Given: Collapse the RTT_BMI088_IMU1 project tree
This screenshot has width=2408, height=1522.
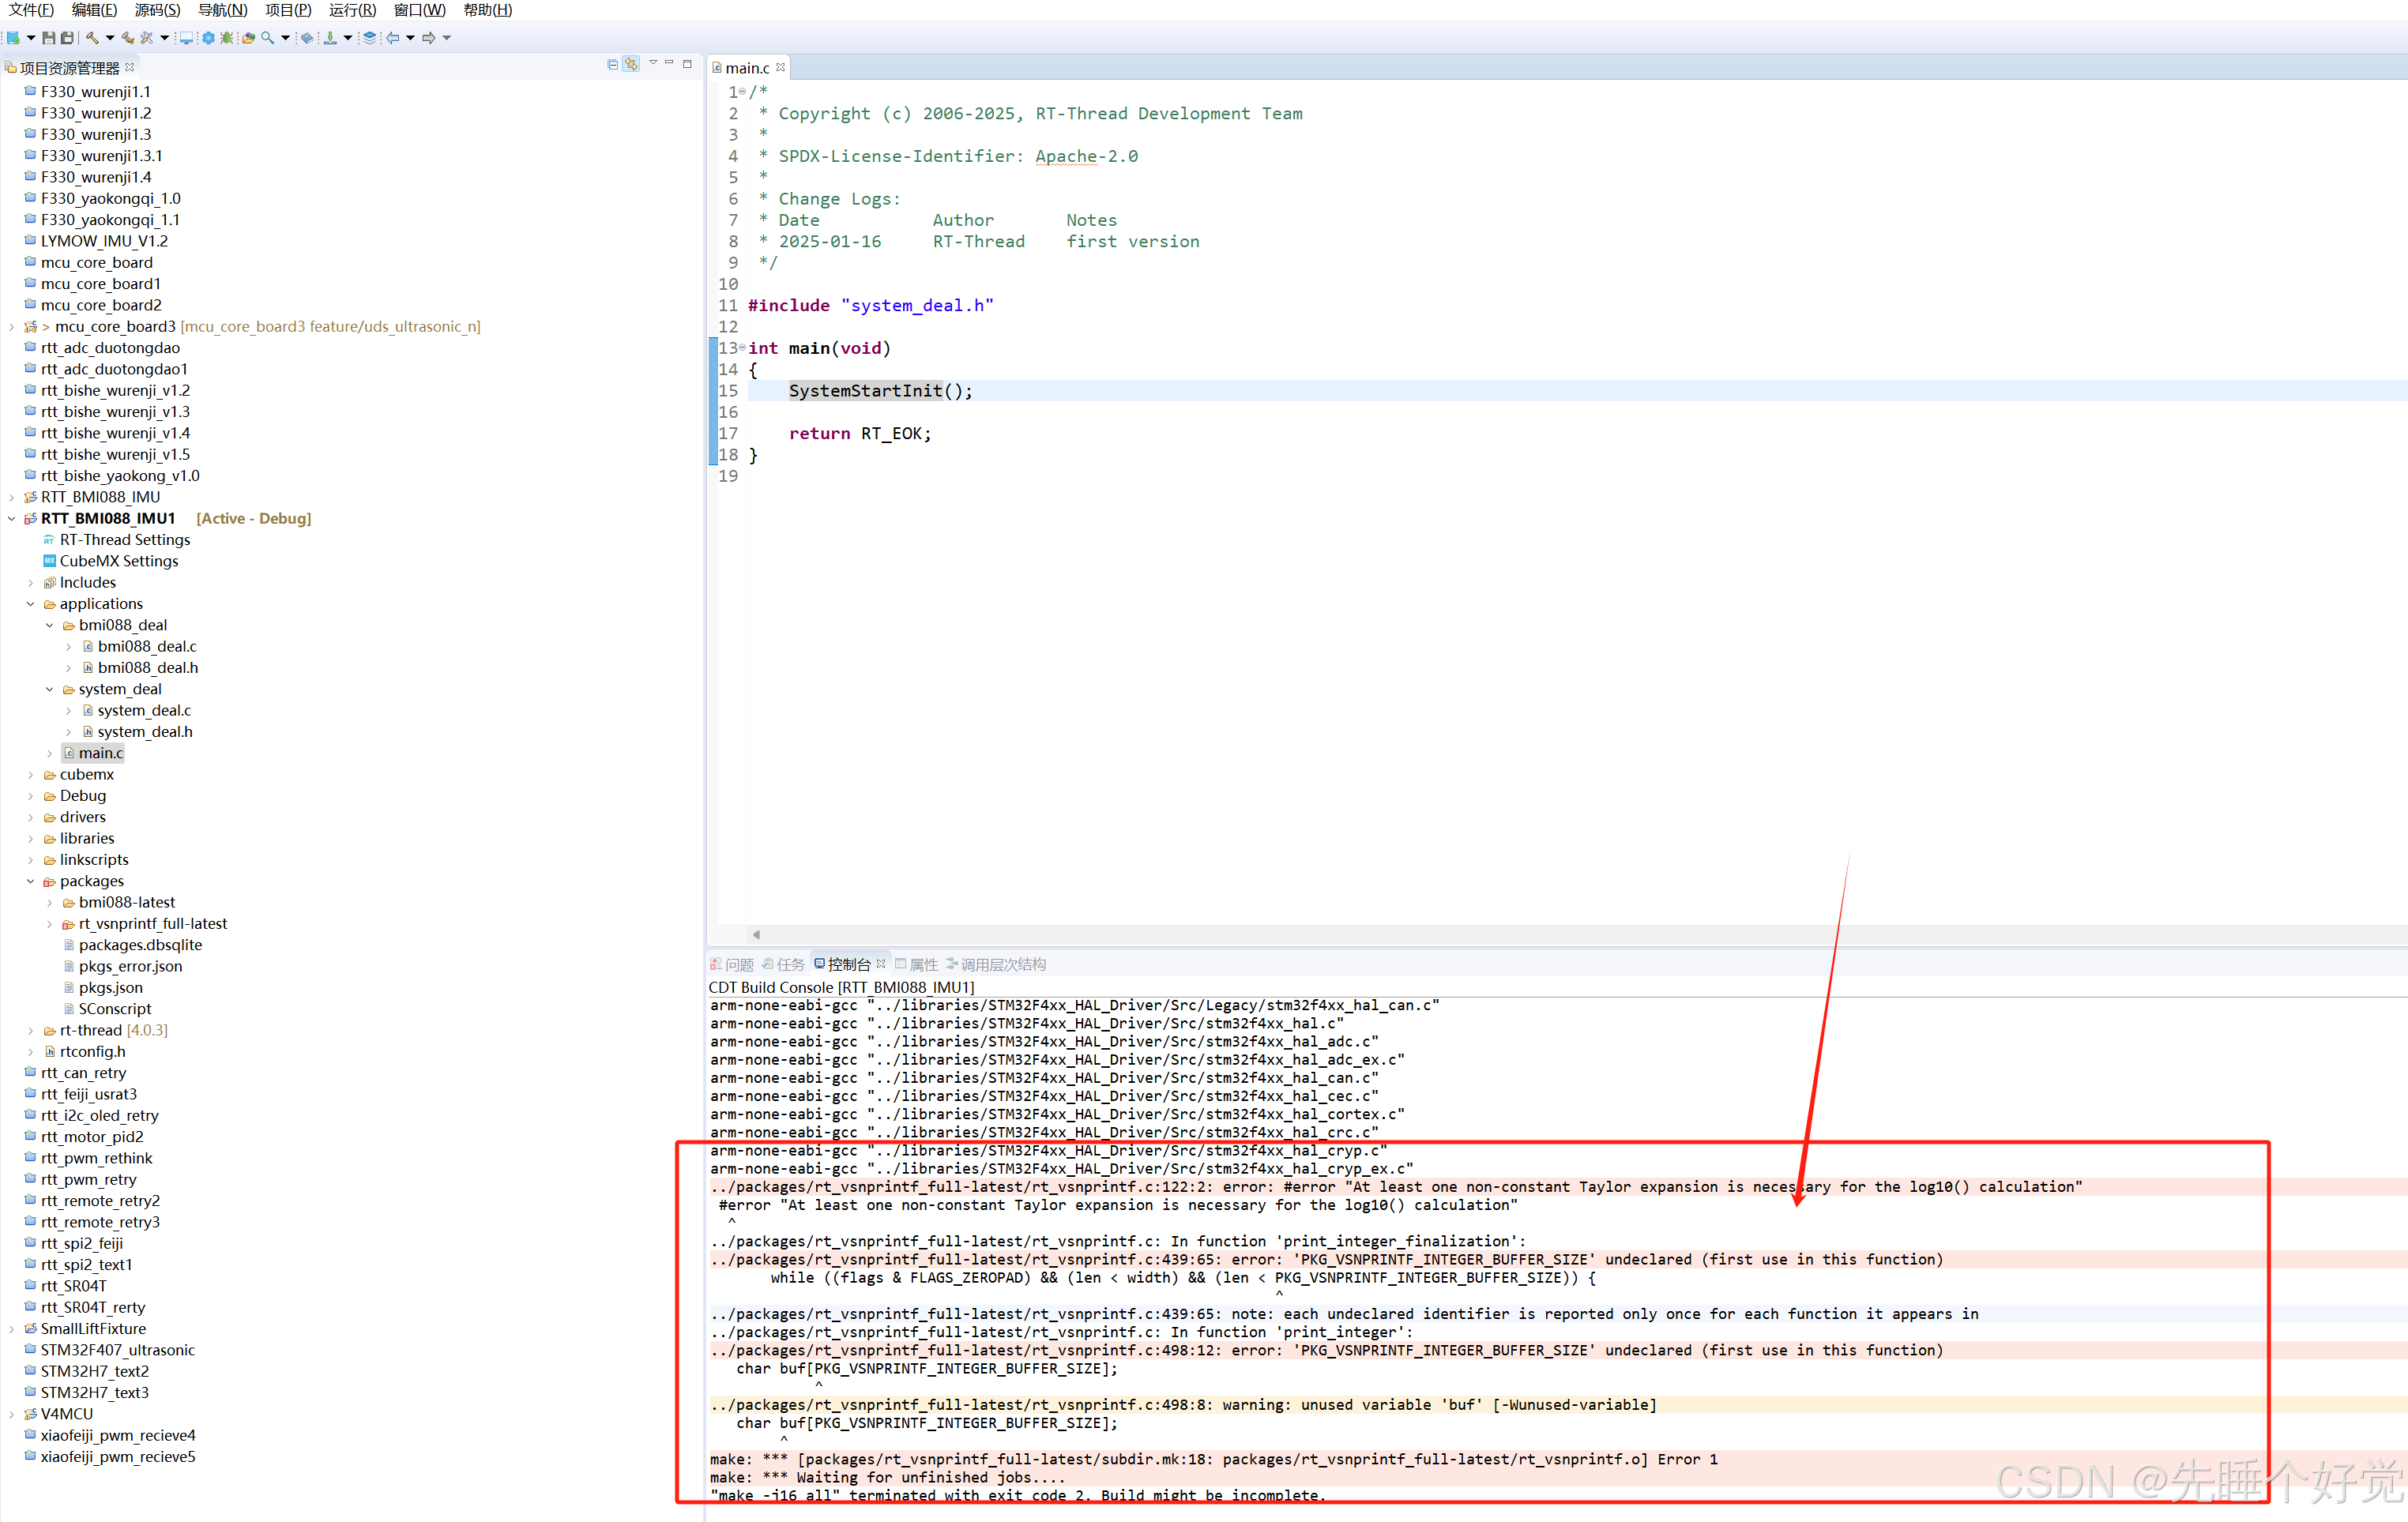Looking at the screenshot, I should coord(12,519).
